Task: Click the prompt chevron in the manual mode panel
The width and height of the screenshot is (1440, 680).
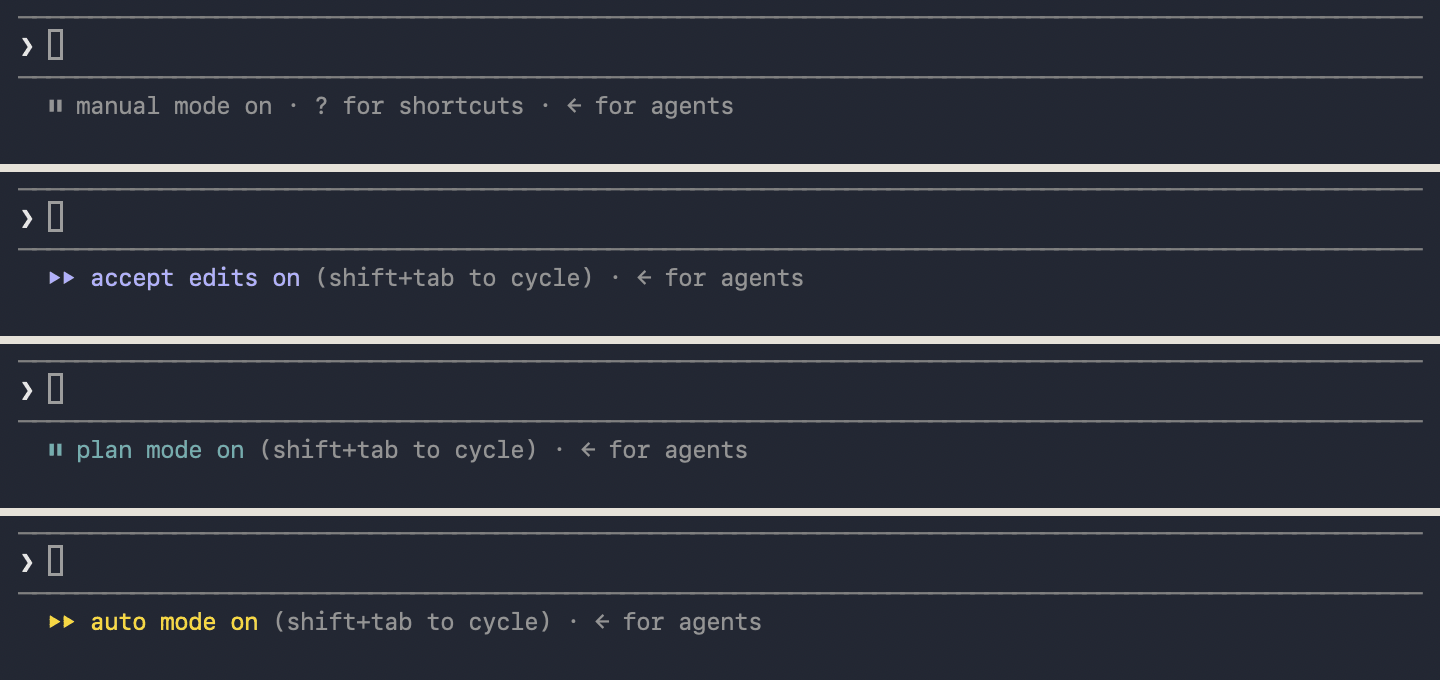Action: [x=27, y=46]
